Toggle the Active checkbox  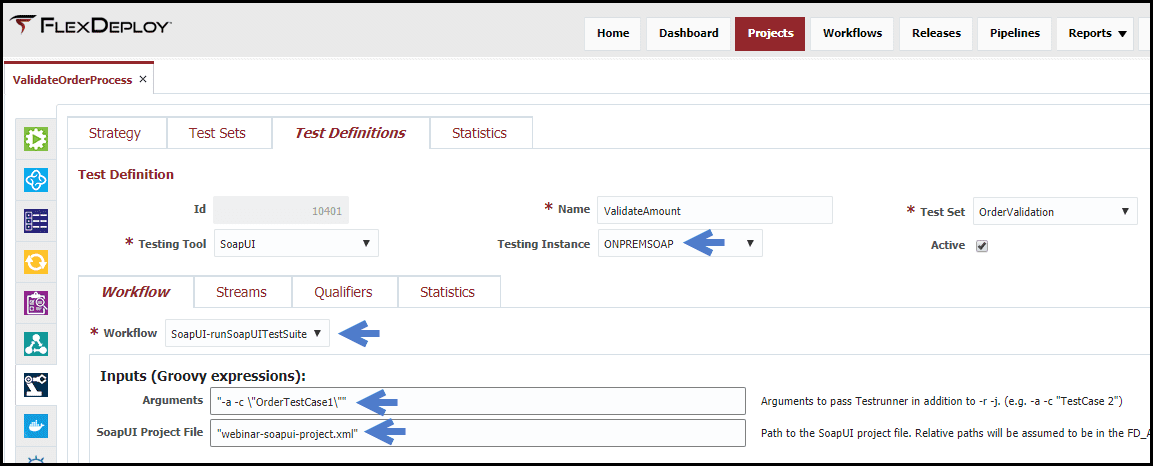982,246
